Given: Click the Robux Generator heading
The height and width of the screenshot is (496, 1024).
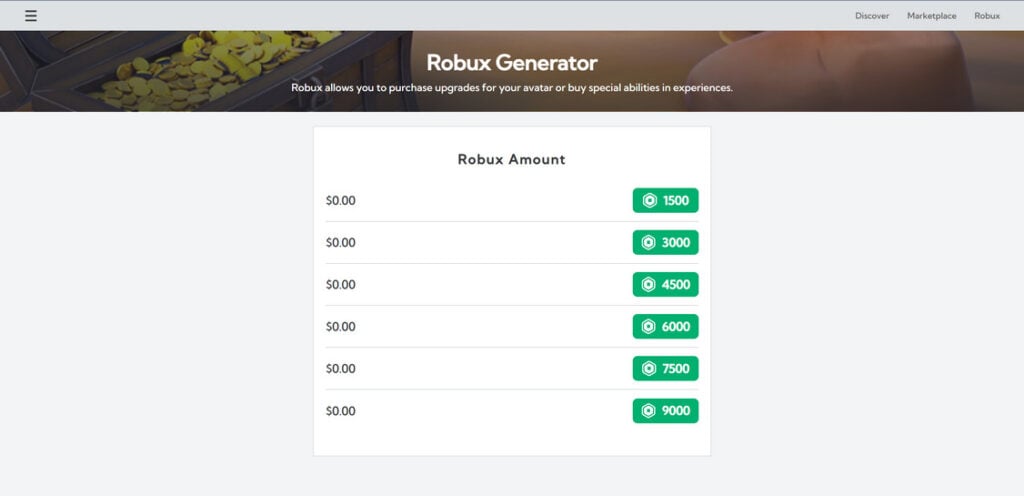Looking at the screenshot, I should (x=512, y=62).
